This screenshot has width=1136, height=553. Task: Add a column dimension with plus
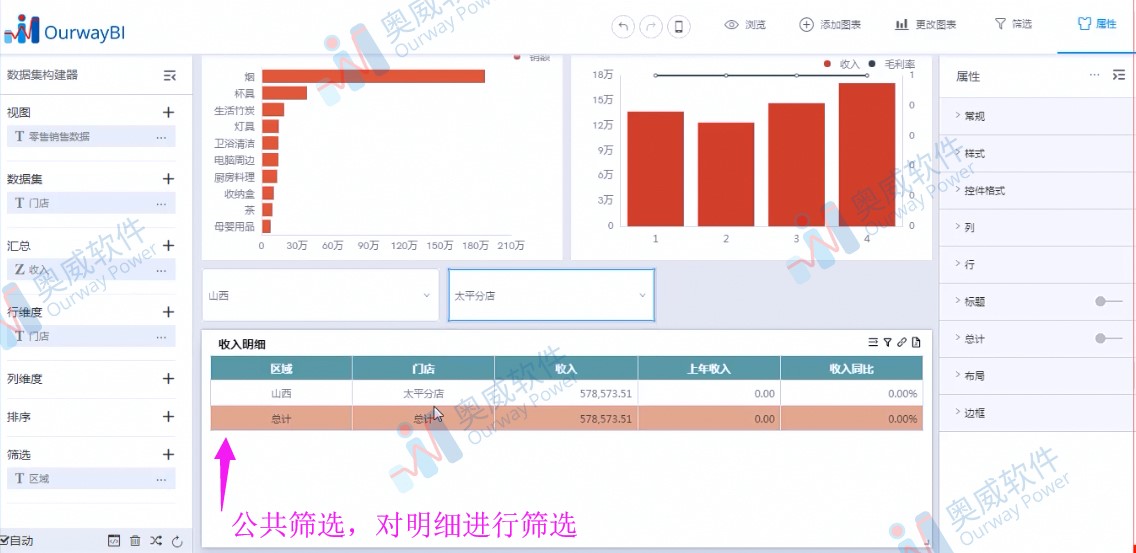168,378
